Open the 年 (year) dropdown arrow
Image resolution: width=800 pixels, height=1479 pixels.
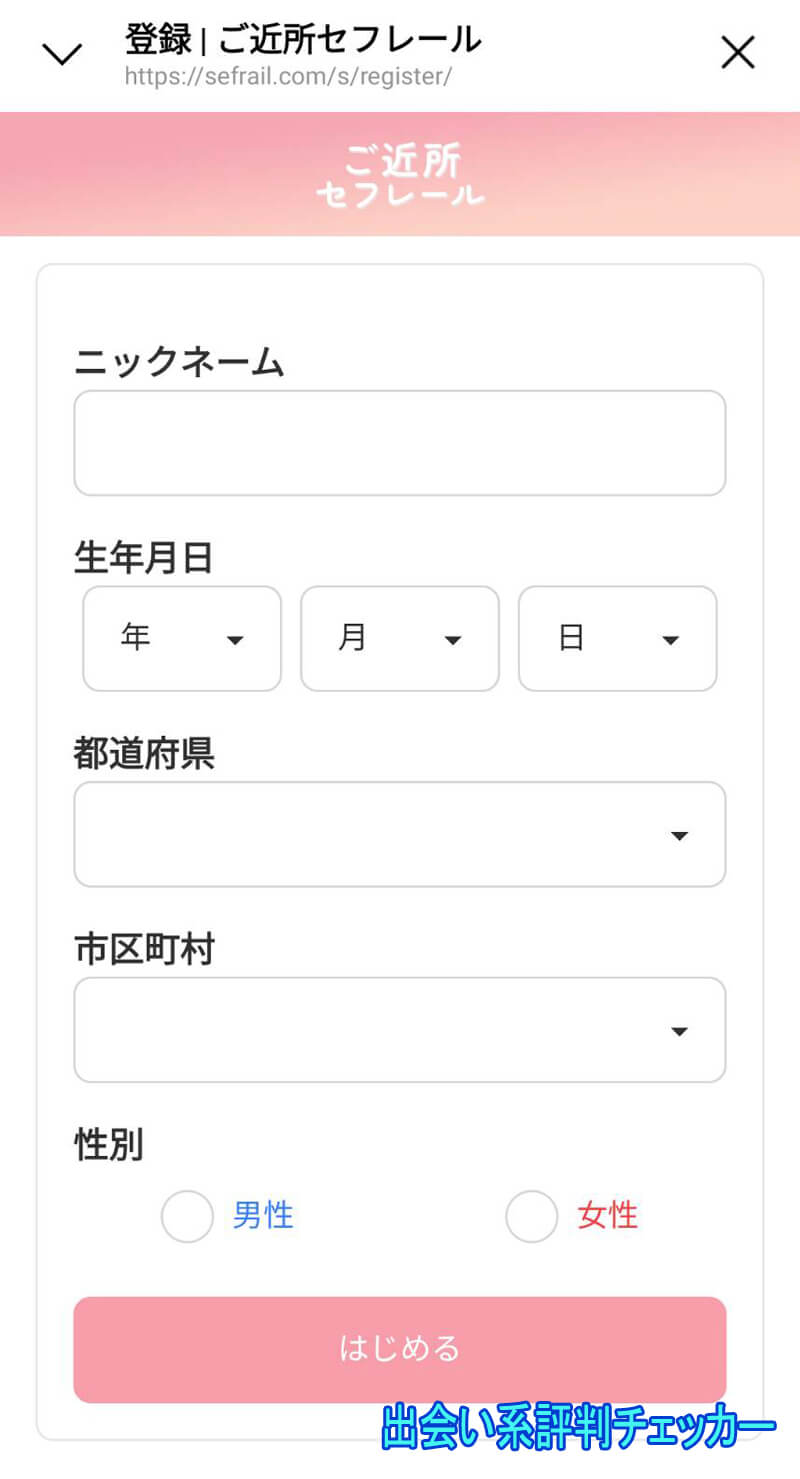pyautogui.click(x=238, y=639)
